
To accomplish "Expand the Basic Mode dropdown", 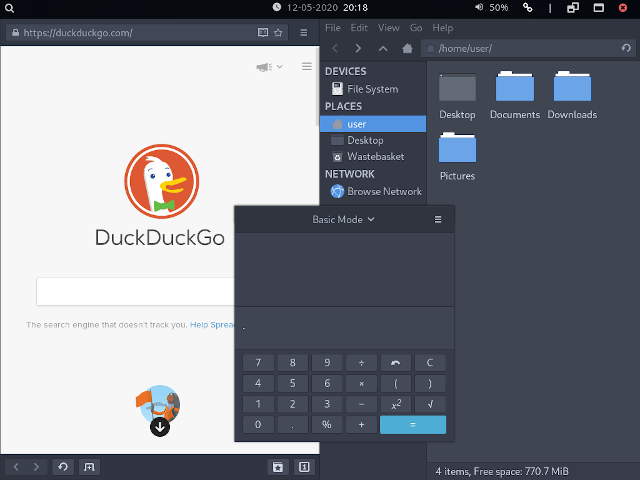I will point(343,219).
